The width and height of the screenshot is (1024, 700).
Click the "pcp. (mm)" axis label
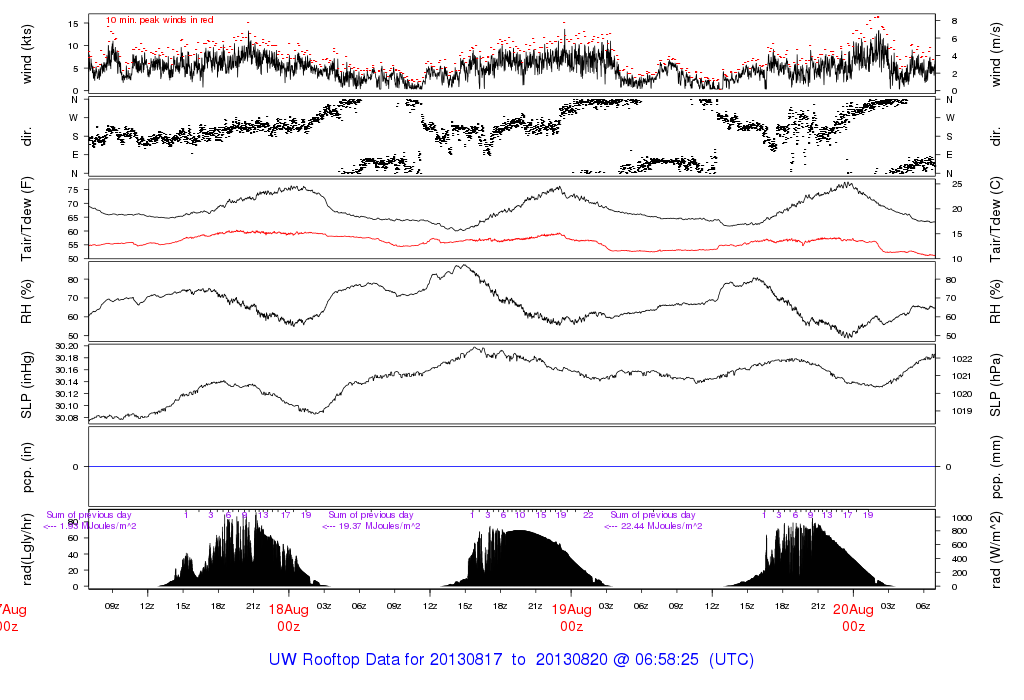click(996, 467)
